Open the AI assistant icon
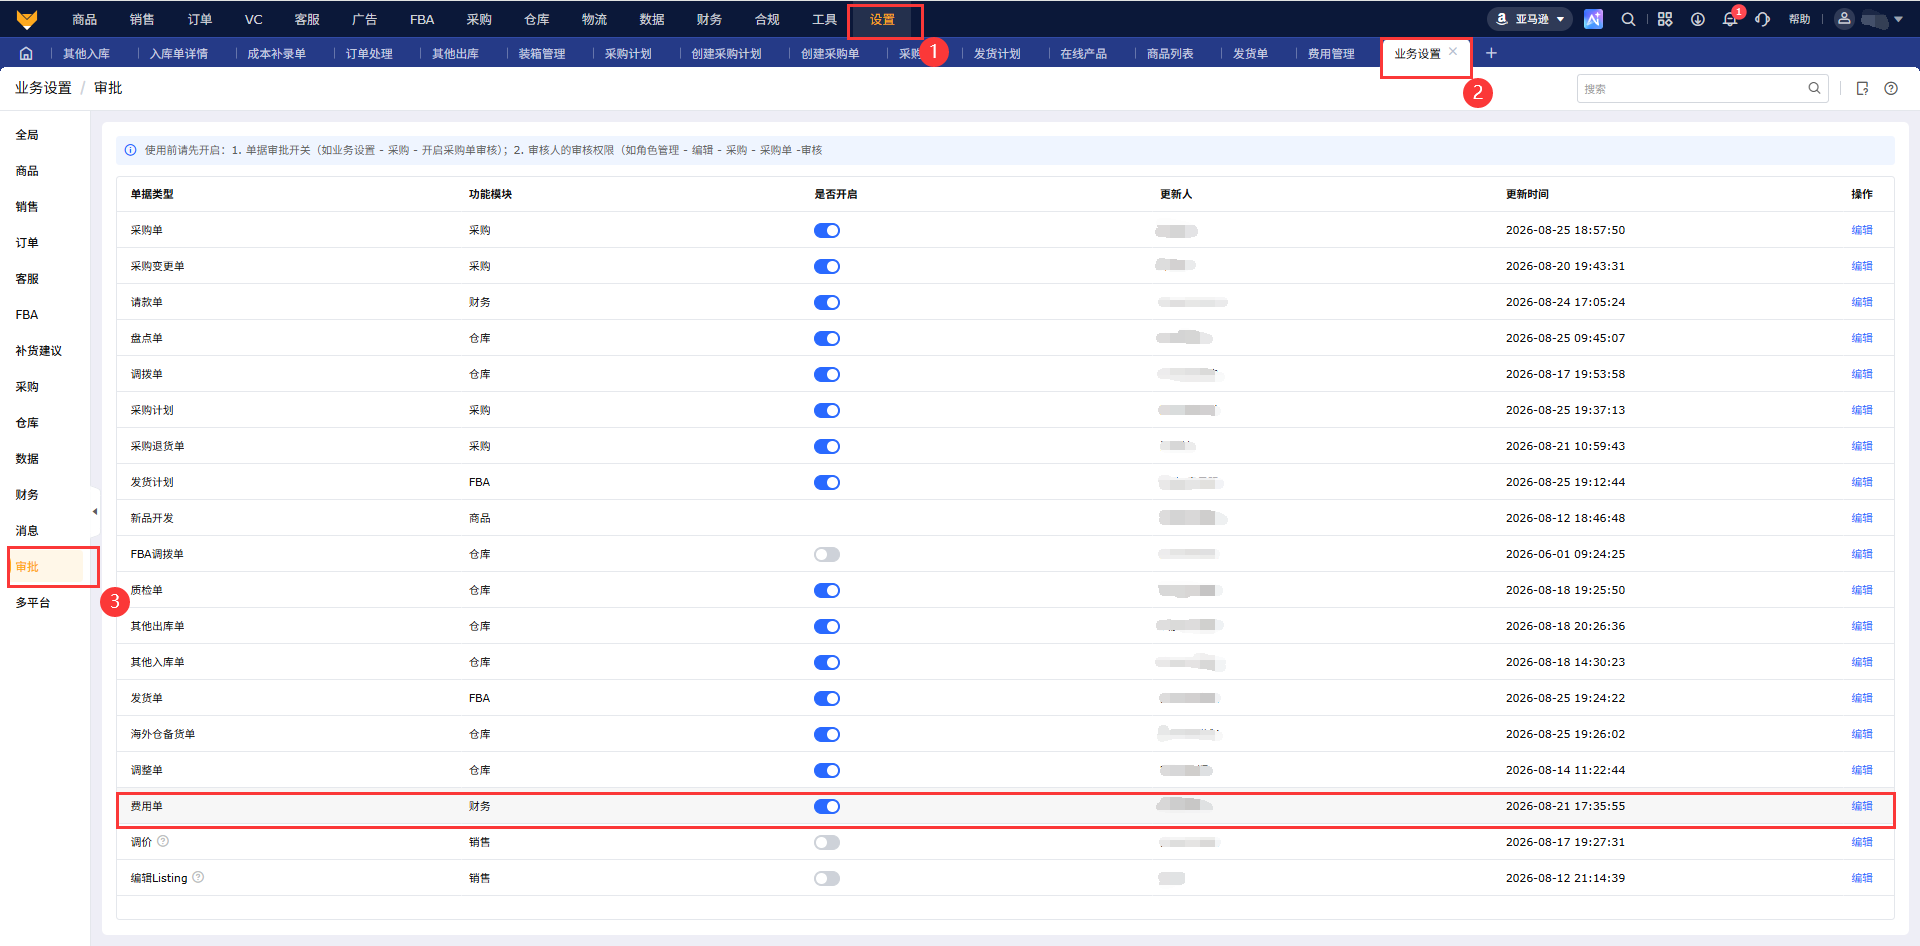Viewport: 1920px width, 946px height. [x=1593, y=19]
